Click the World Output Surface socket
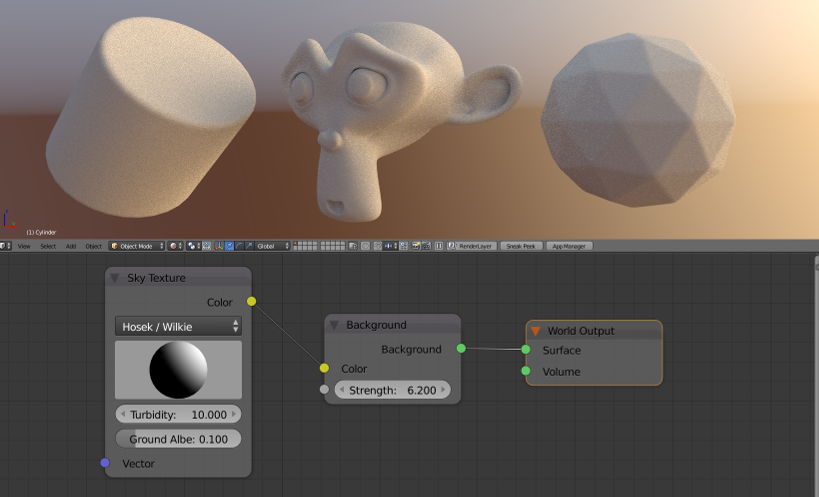This screenshot has width=819, height=497. click(526, 350)
